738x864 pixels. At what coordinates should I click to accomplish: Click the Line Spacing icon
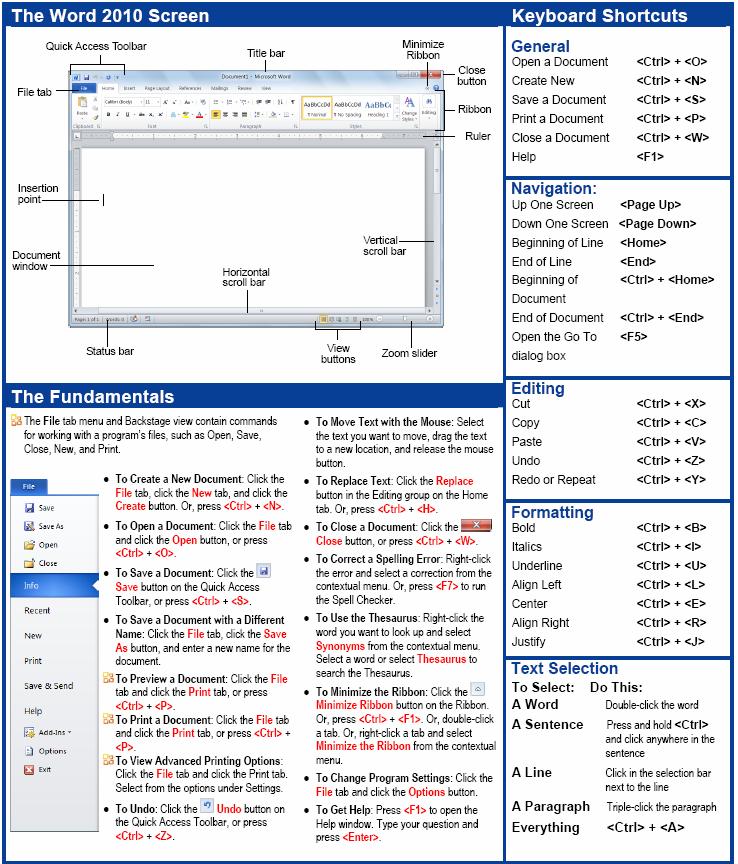click(257, 115)
